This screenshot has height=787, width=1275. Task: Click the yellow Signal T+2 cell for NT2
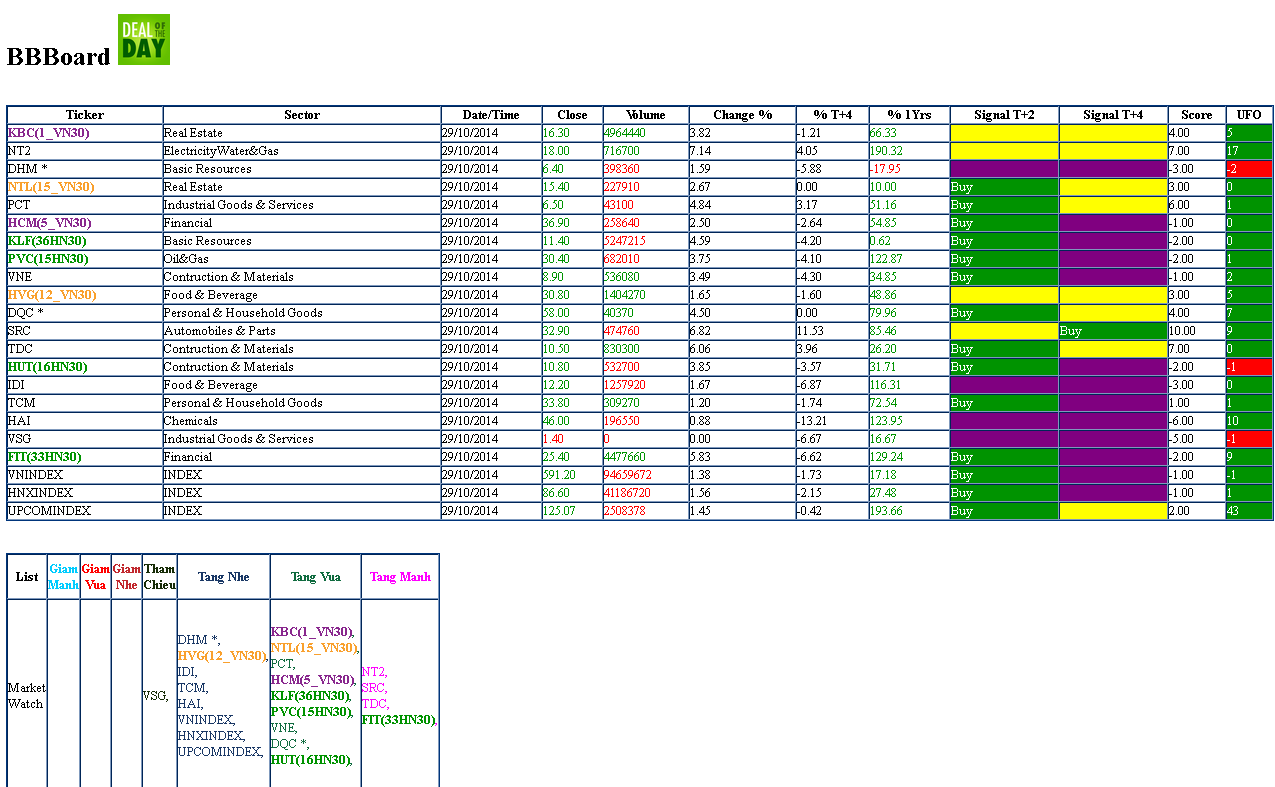click(1003, 151)
